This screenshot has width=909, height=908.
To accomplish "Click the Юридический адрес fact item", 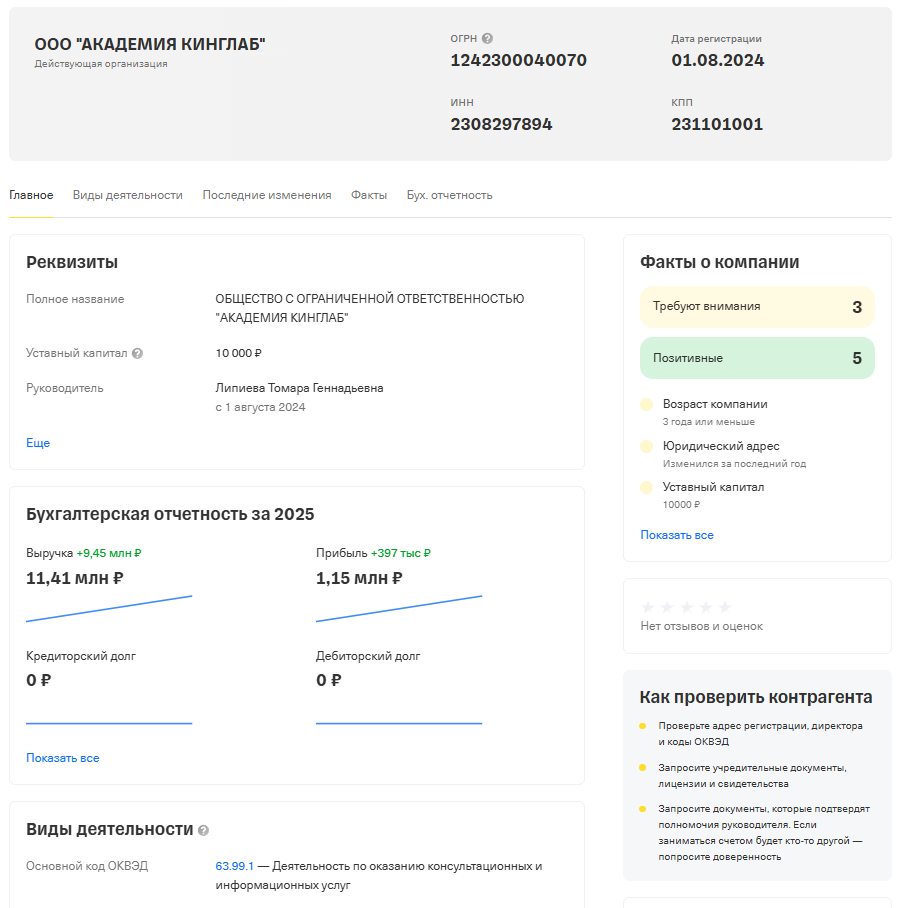I will point(723,454).
